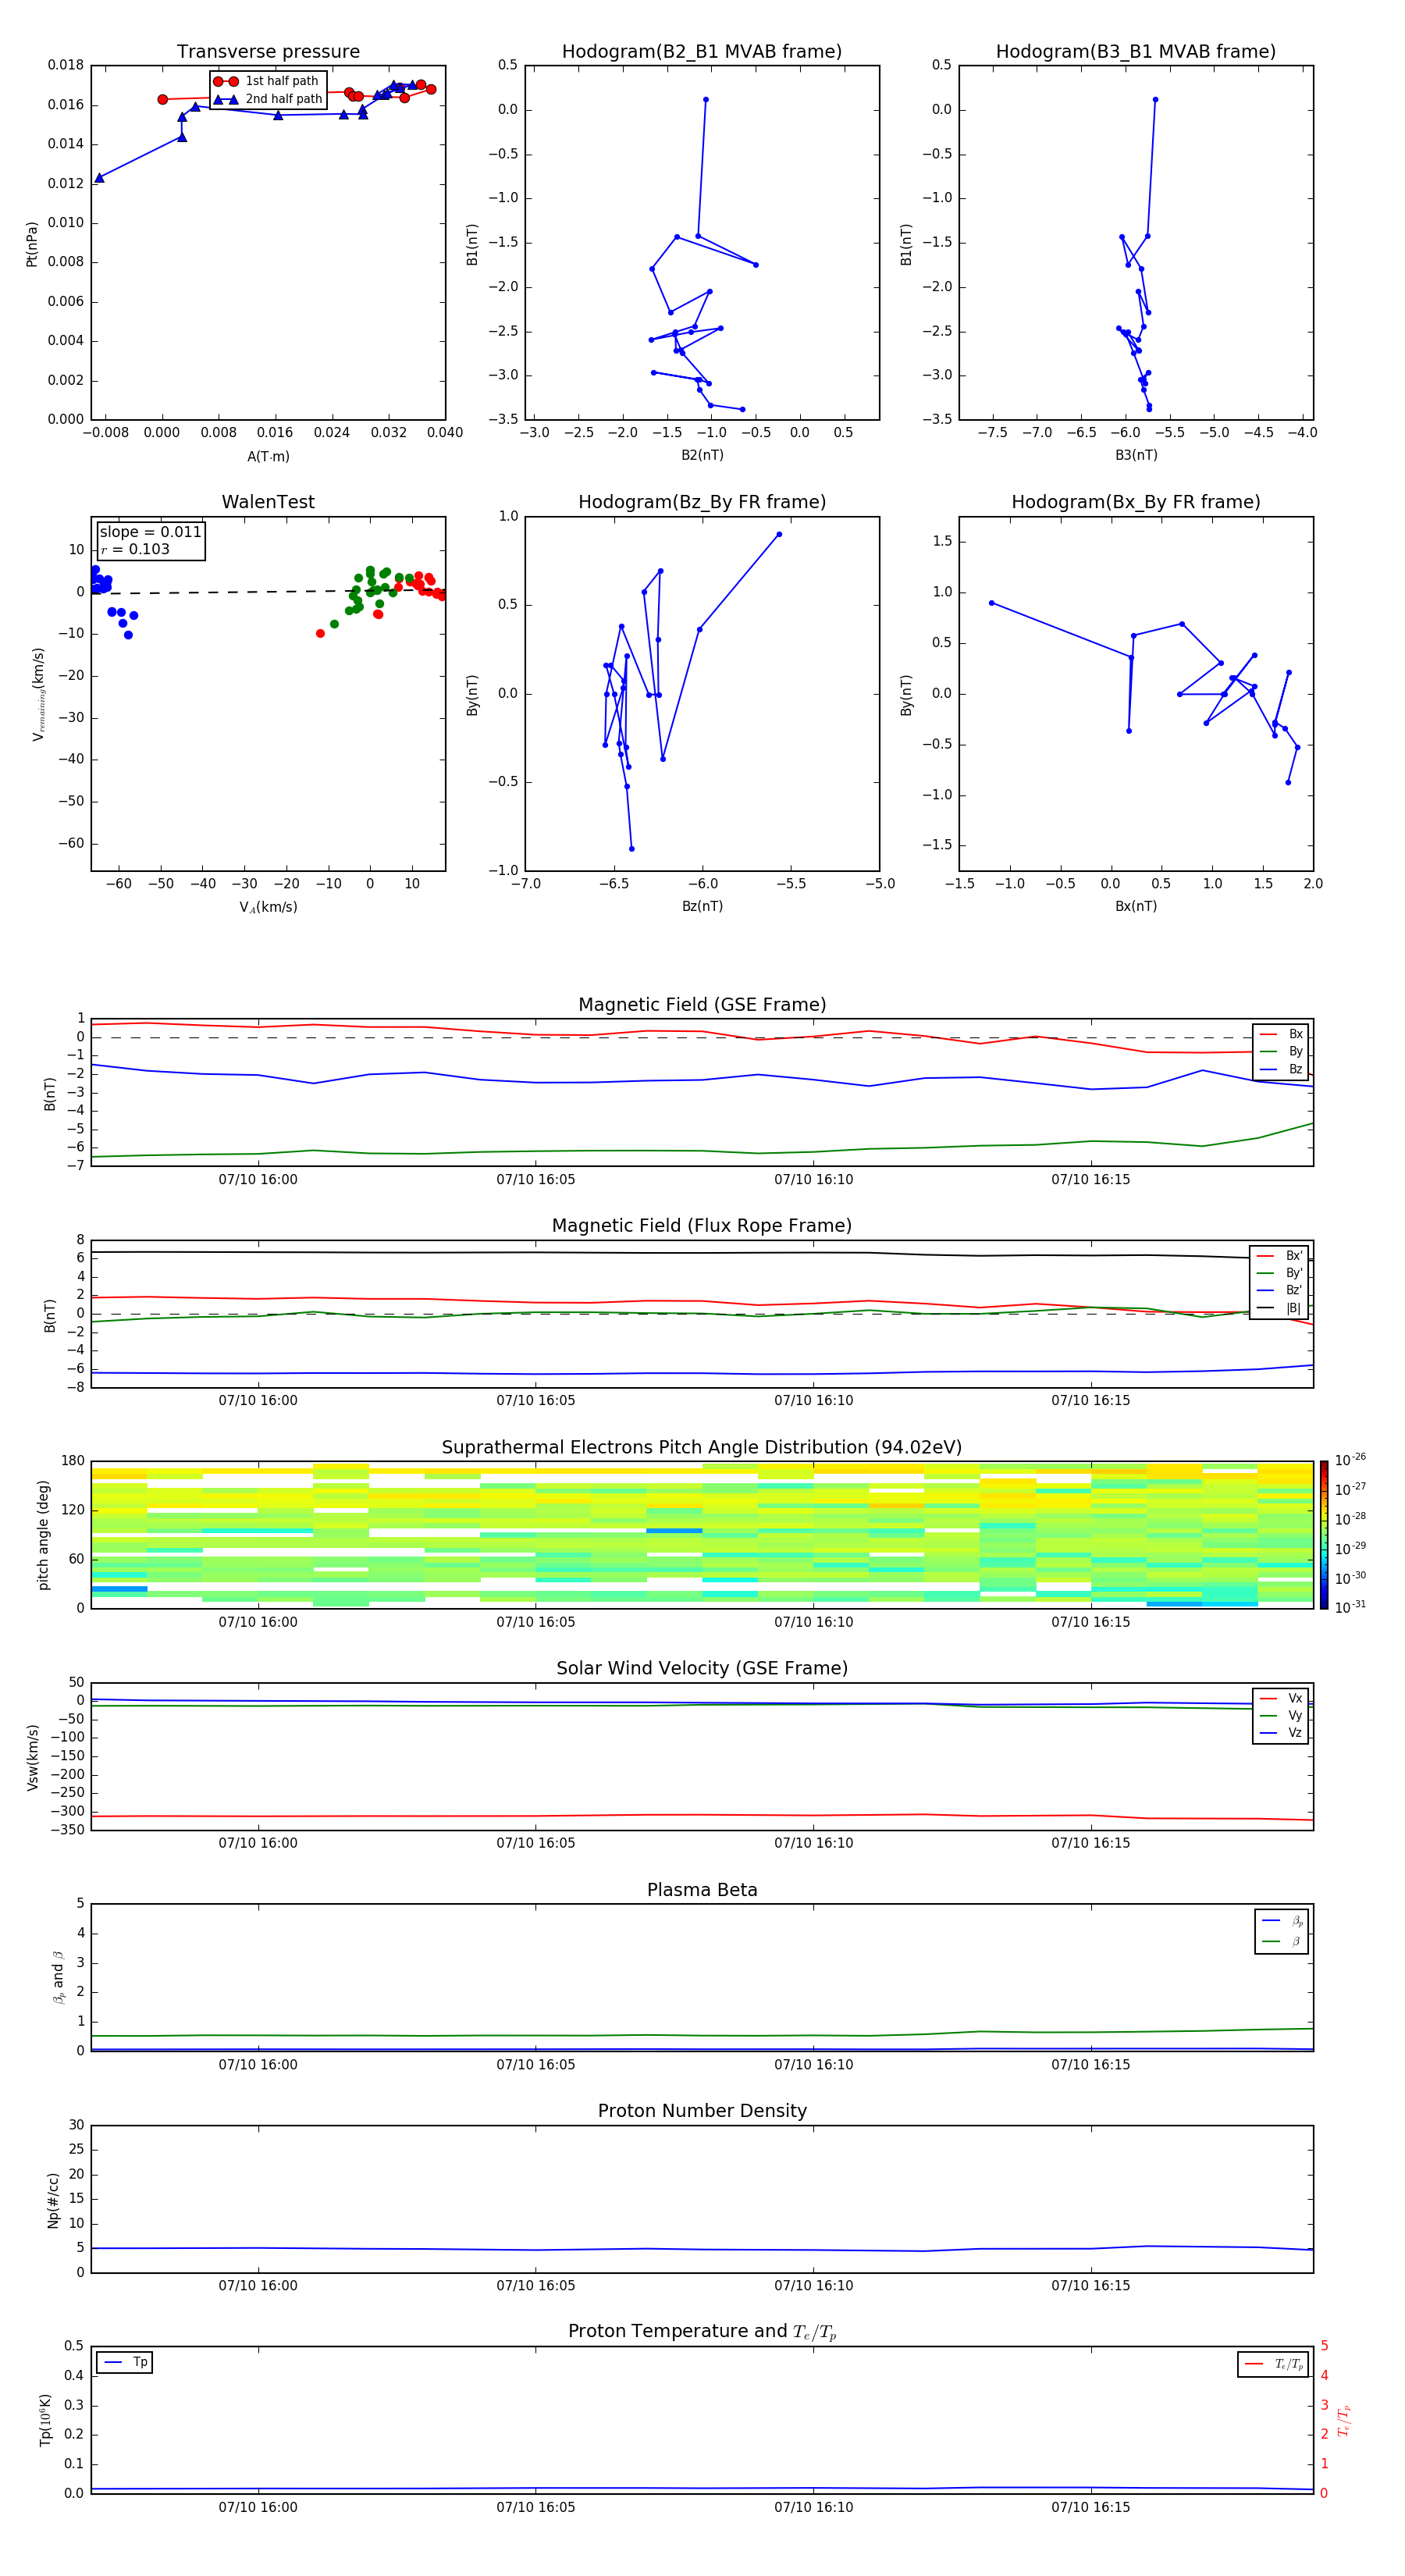Select the 'Hodogram(Bx_By FR frame)' title
Viewport: 1405px width, 2576px height.
point(1136,502)
